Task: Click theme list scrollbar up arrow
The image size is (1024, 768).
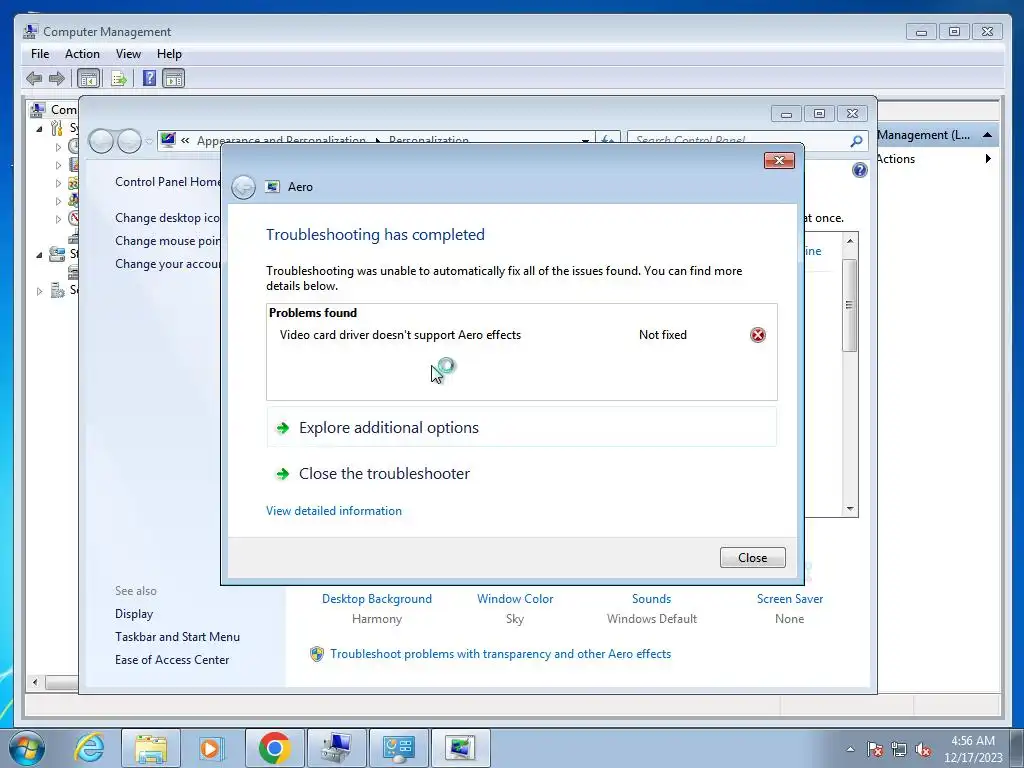Action: click(x=850, y=241)
